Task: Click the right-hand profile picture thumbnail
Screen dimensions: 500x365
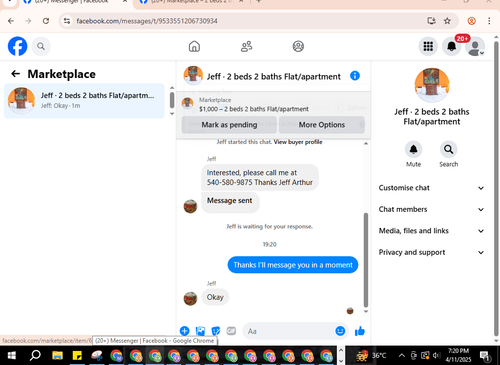Action: [x=432, y=85]
